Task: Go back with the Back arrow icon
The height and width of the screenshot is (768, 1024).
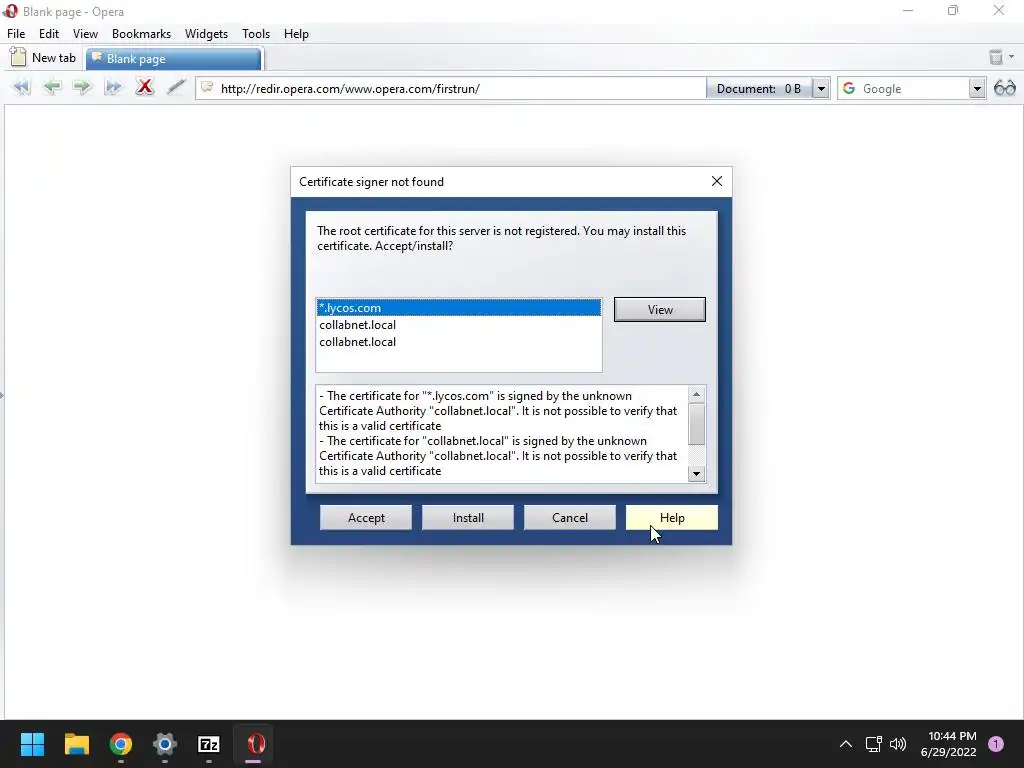Action: click(52, 87)
